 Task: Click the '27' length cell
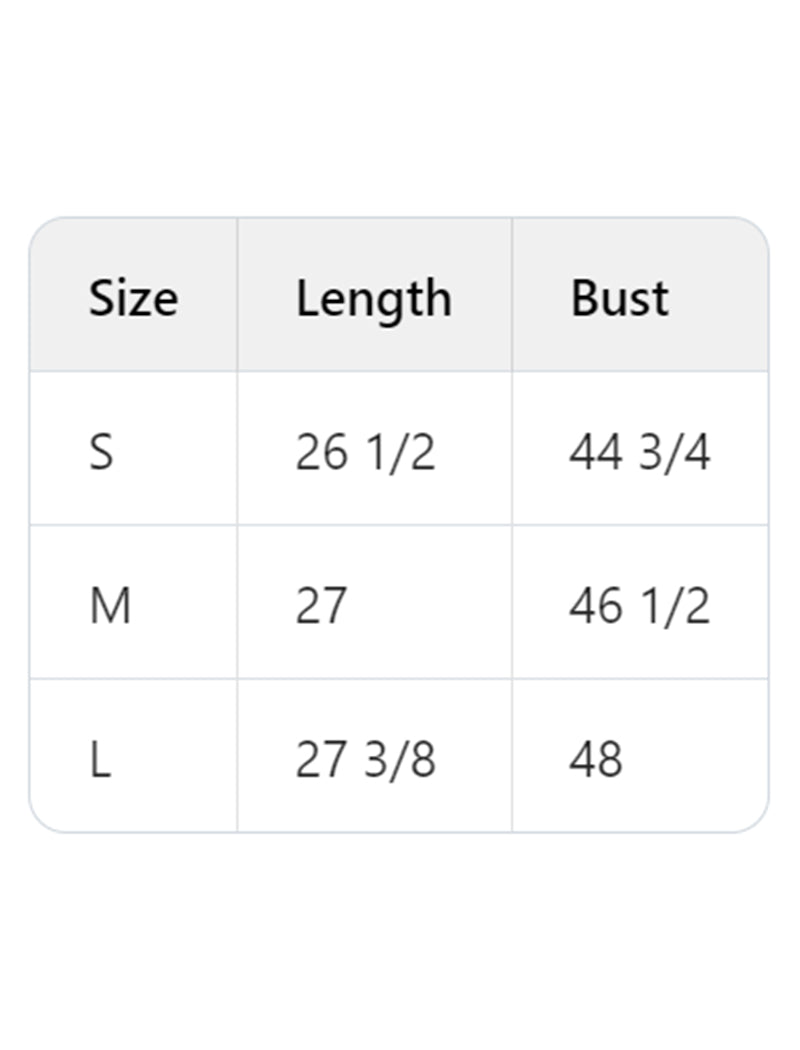(321, 606)
